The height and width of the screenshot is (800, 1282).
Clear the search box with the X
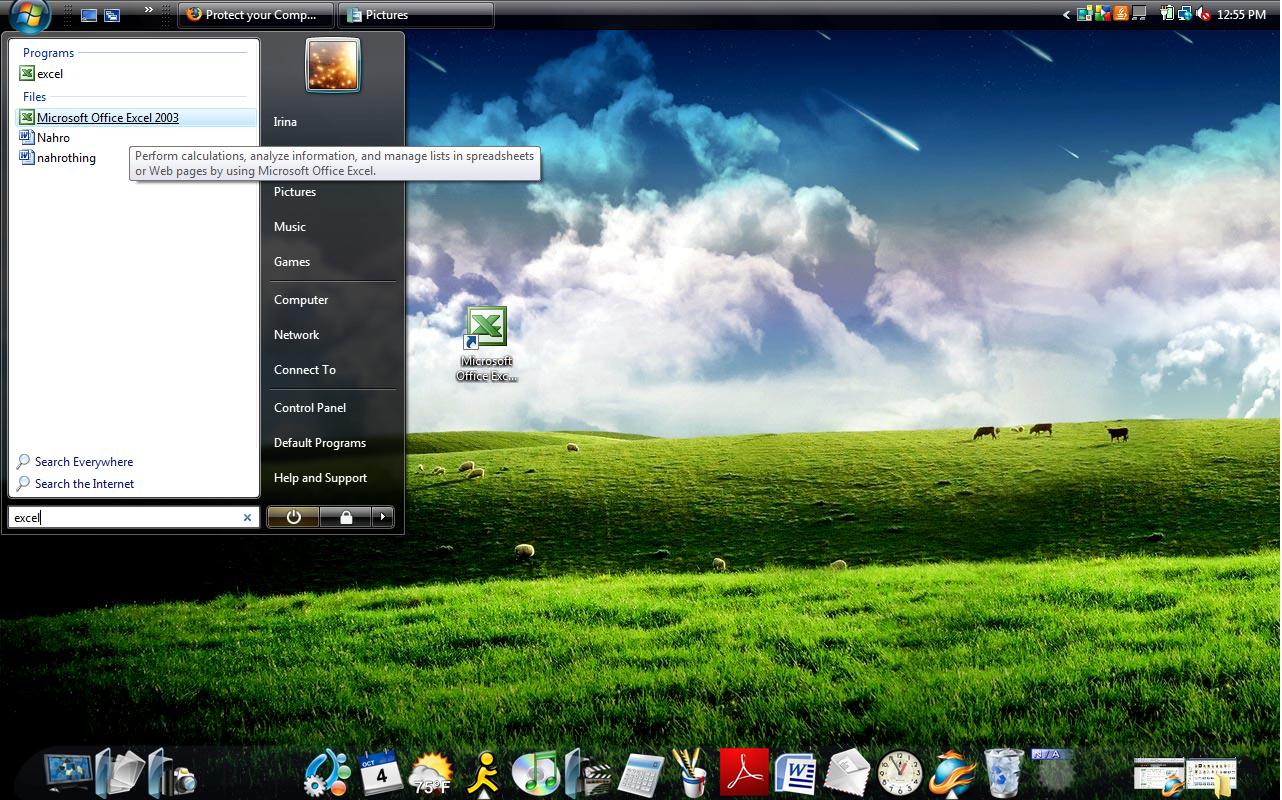[x=248, y=518]
